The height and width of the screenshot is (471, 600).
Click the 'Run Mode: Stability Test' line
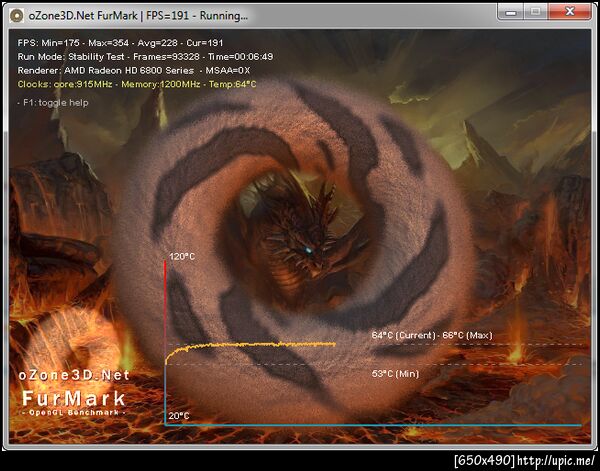pyautogui.click(x=145, y=57)
